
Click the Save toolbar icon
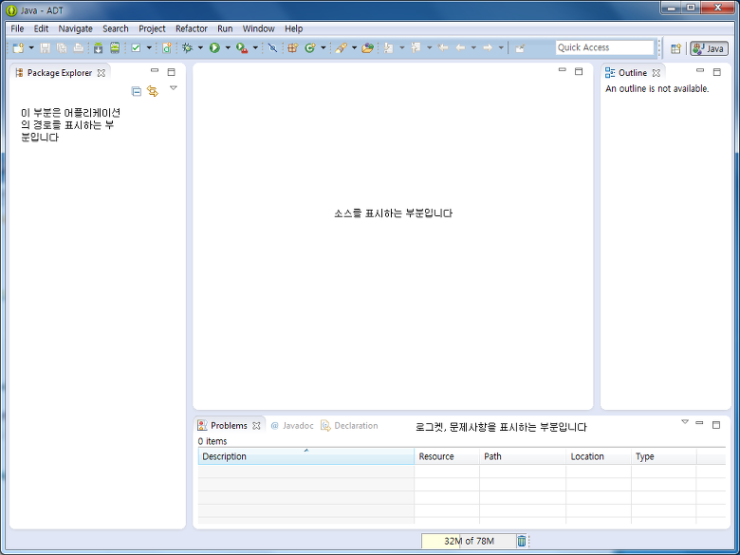coord(45,48)
